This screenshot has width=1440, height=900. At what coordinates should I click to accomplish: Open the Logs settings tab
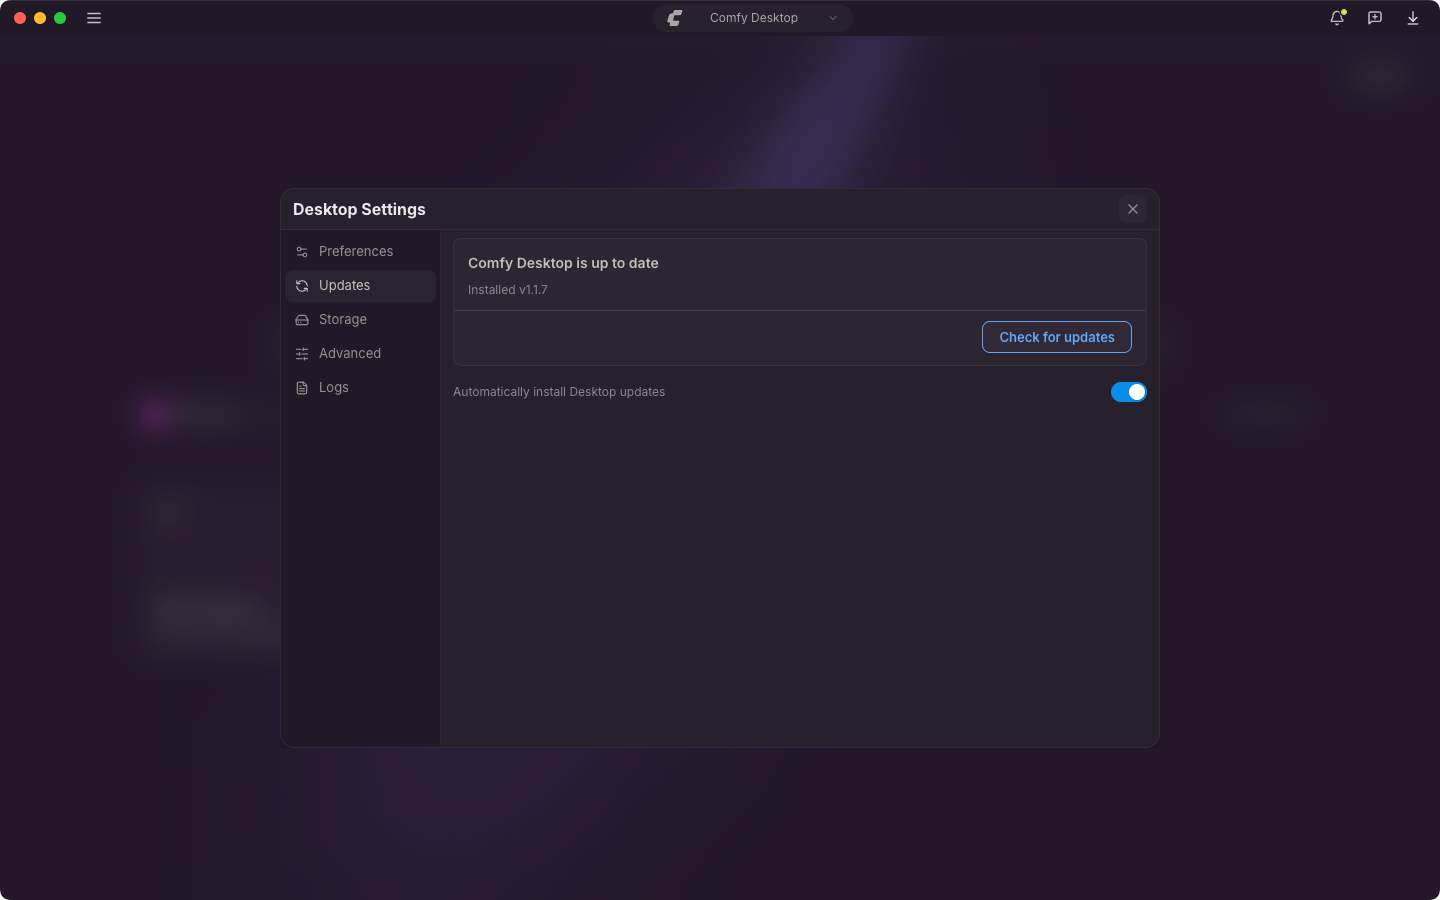(360, 387)
